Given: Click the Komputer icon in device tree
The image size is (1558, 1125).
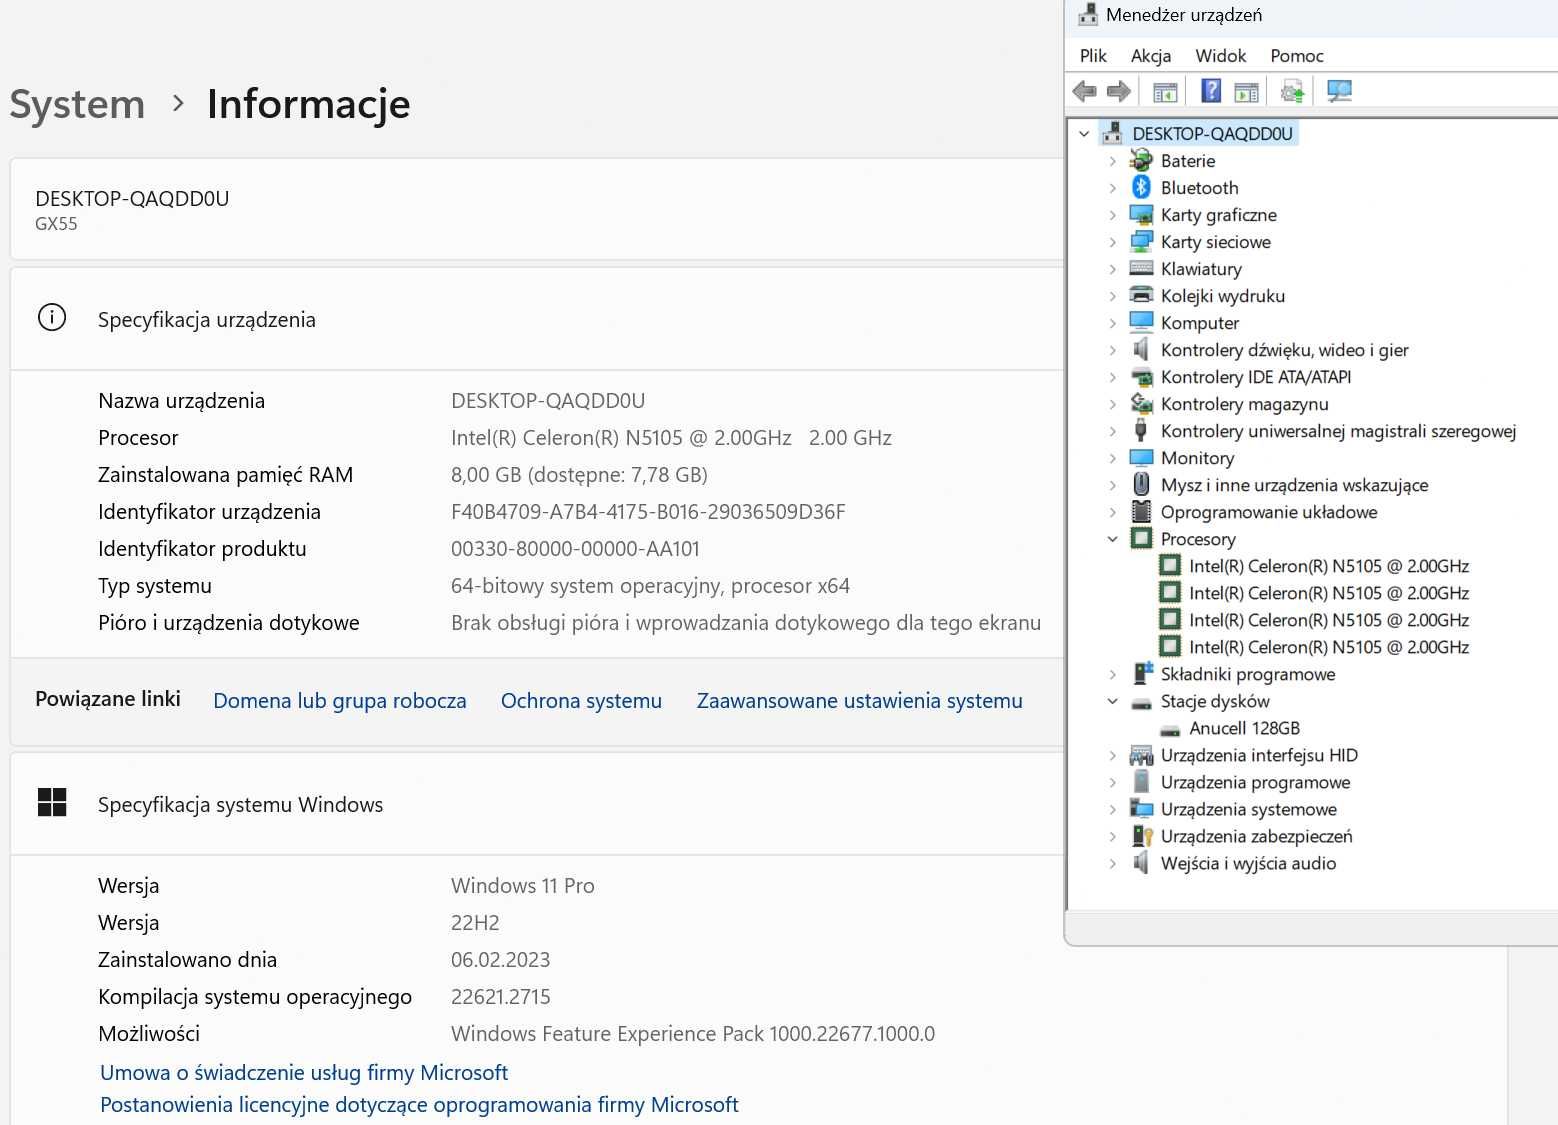Looking at the screenshot, I should [x=1141, y=322].
